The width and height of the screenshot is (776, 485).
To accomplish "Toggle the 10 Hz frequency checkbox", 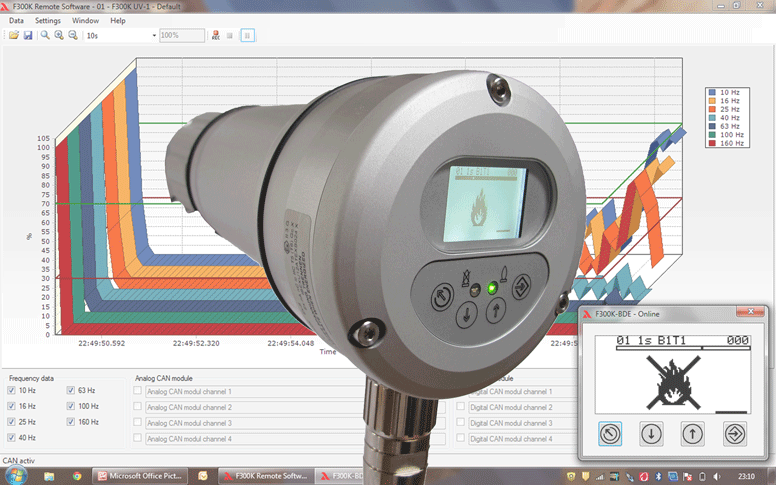I will (x=11, y=390).
